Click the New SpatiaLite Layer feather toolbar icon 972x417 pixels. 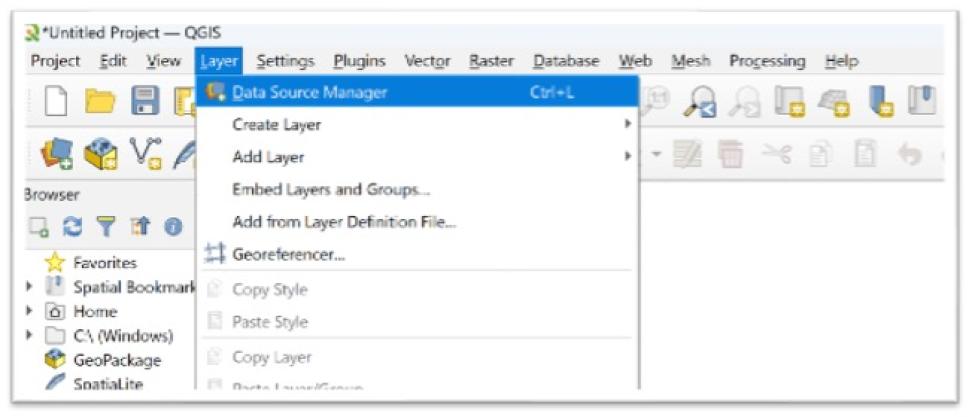[x=183, y=154]
